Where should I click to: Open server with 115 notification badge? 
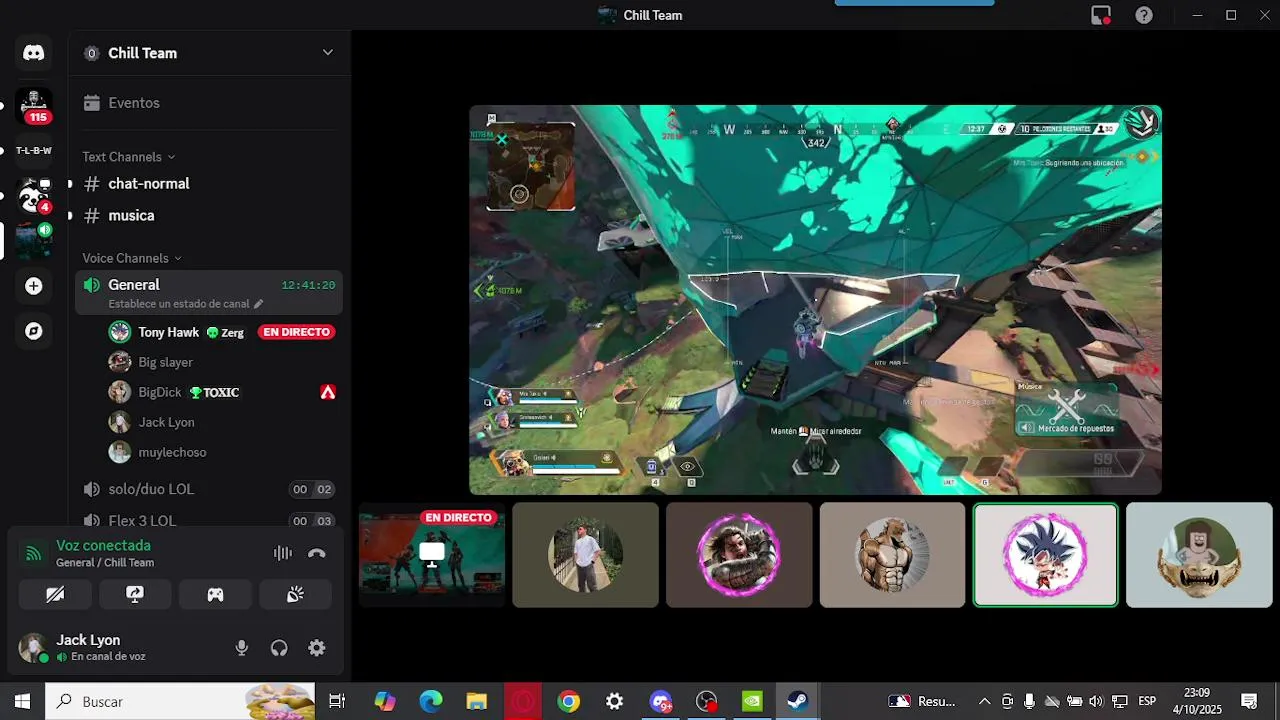click(34, 106)
